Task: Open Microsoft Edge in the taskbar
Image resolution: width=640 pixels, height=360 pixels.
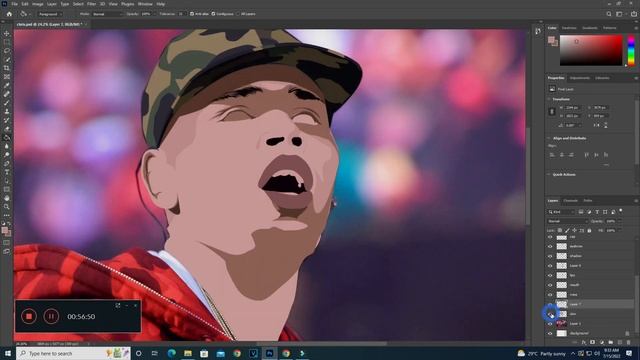Action: (x=171, y=353)
